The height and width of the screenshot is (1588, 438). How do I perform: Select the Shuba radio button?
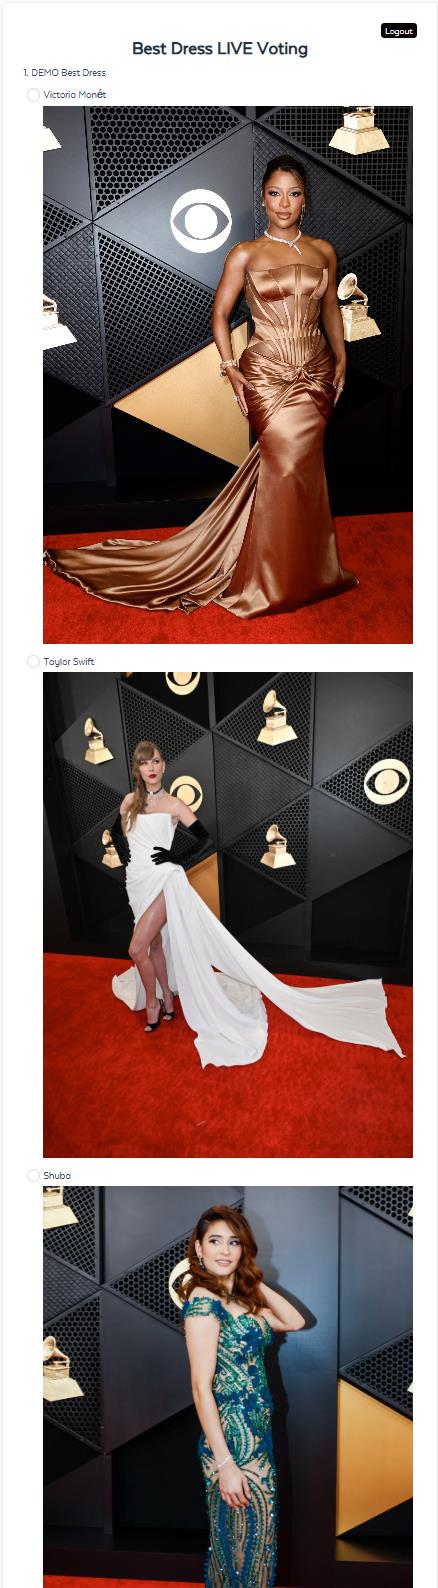click(33, 1176)
